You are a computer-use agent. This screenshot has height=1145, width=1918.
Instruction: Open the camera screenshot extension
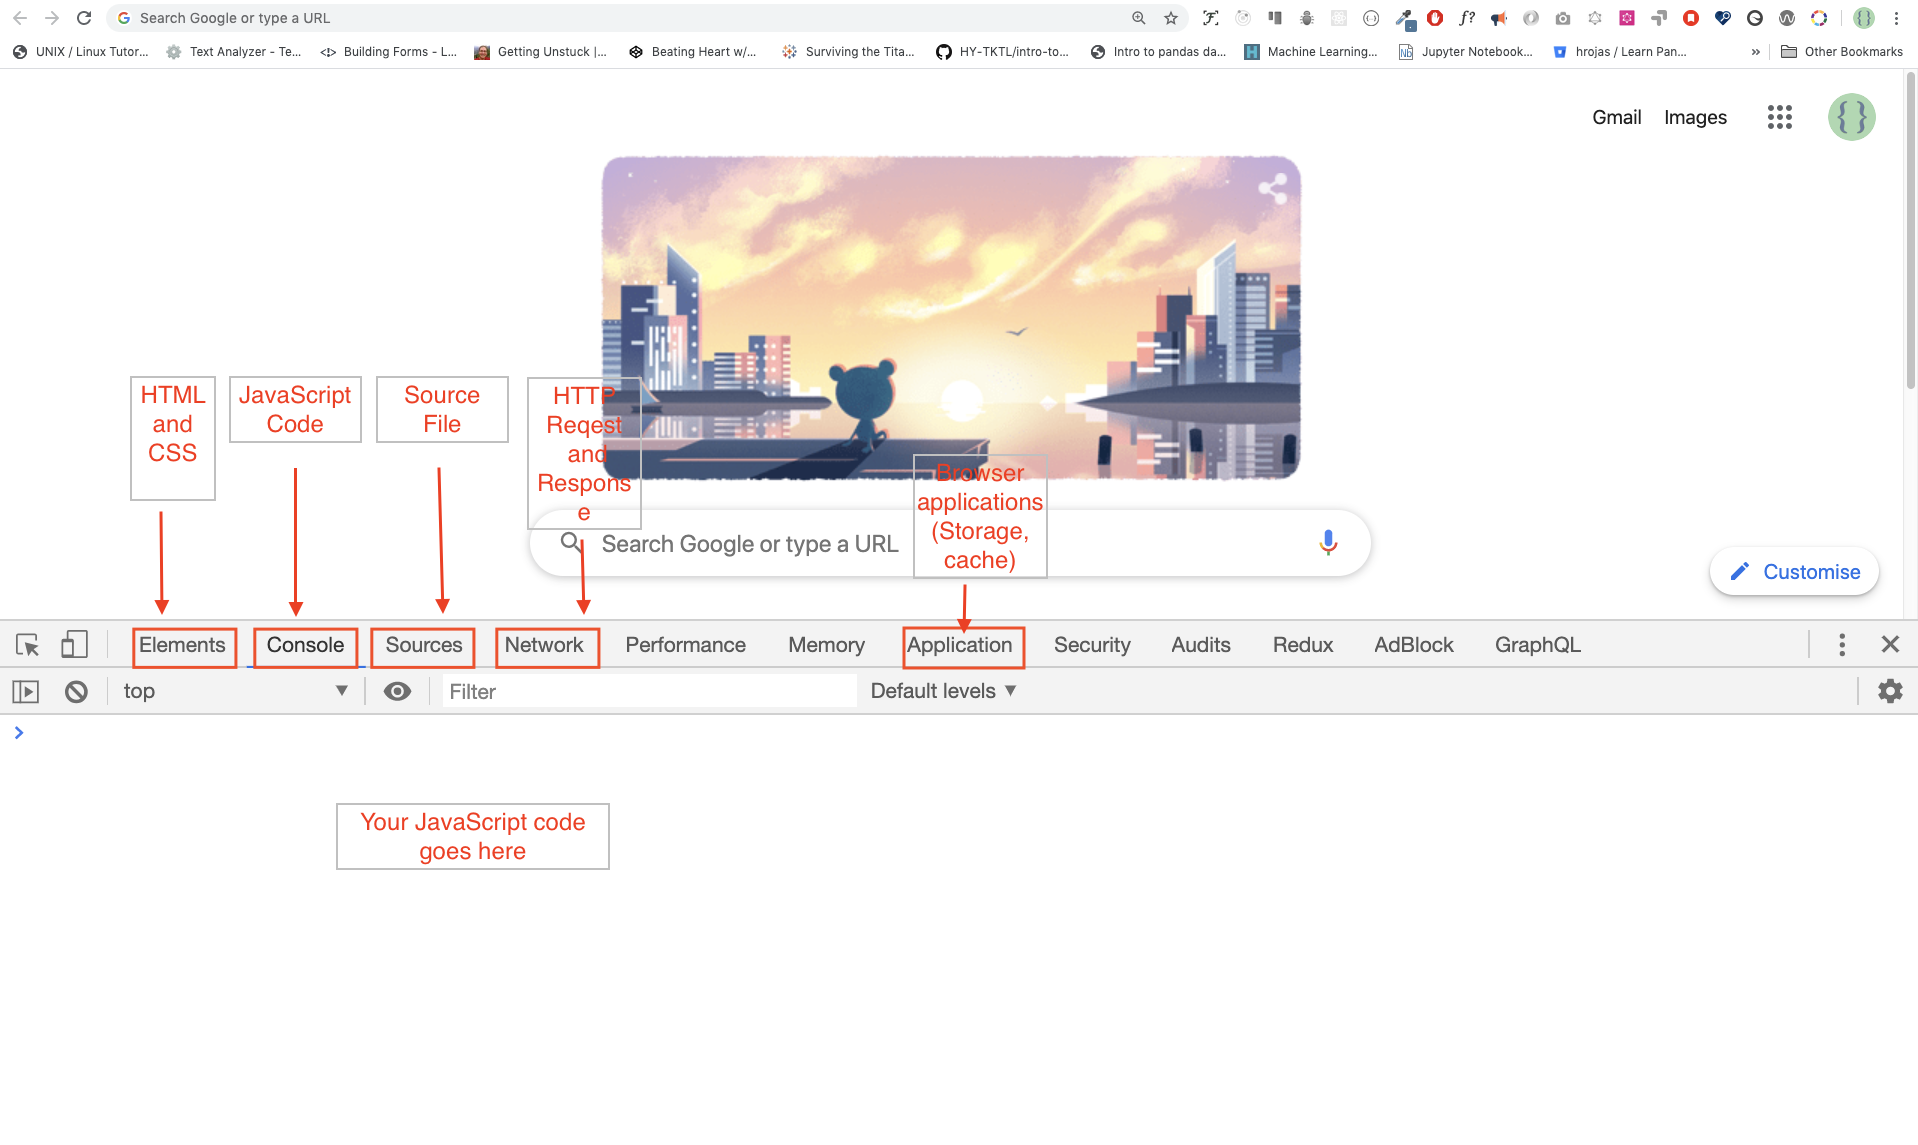[1563, 18]
